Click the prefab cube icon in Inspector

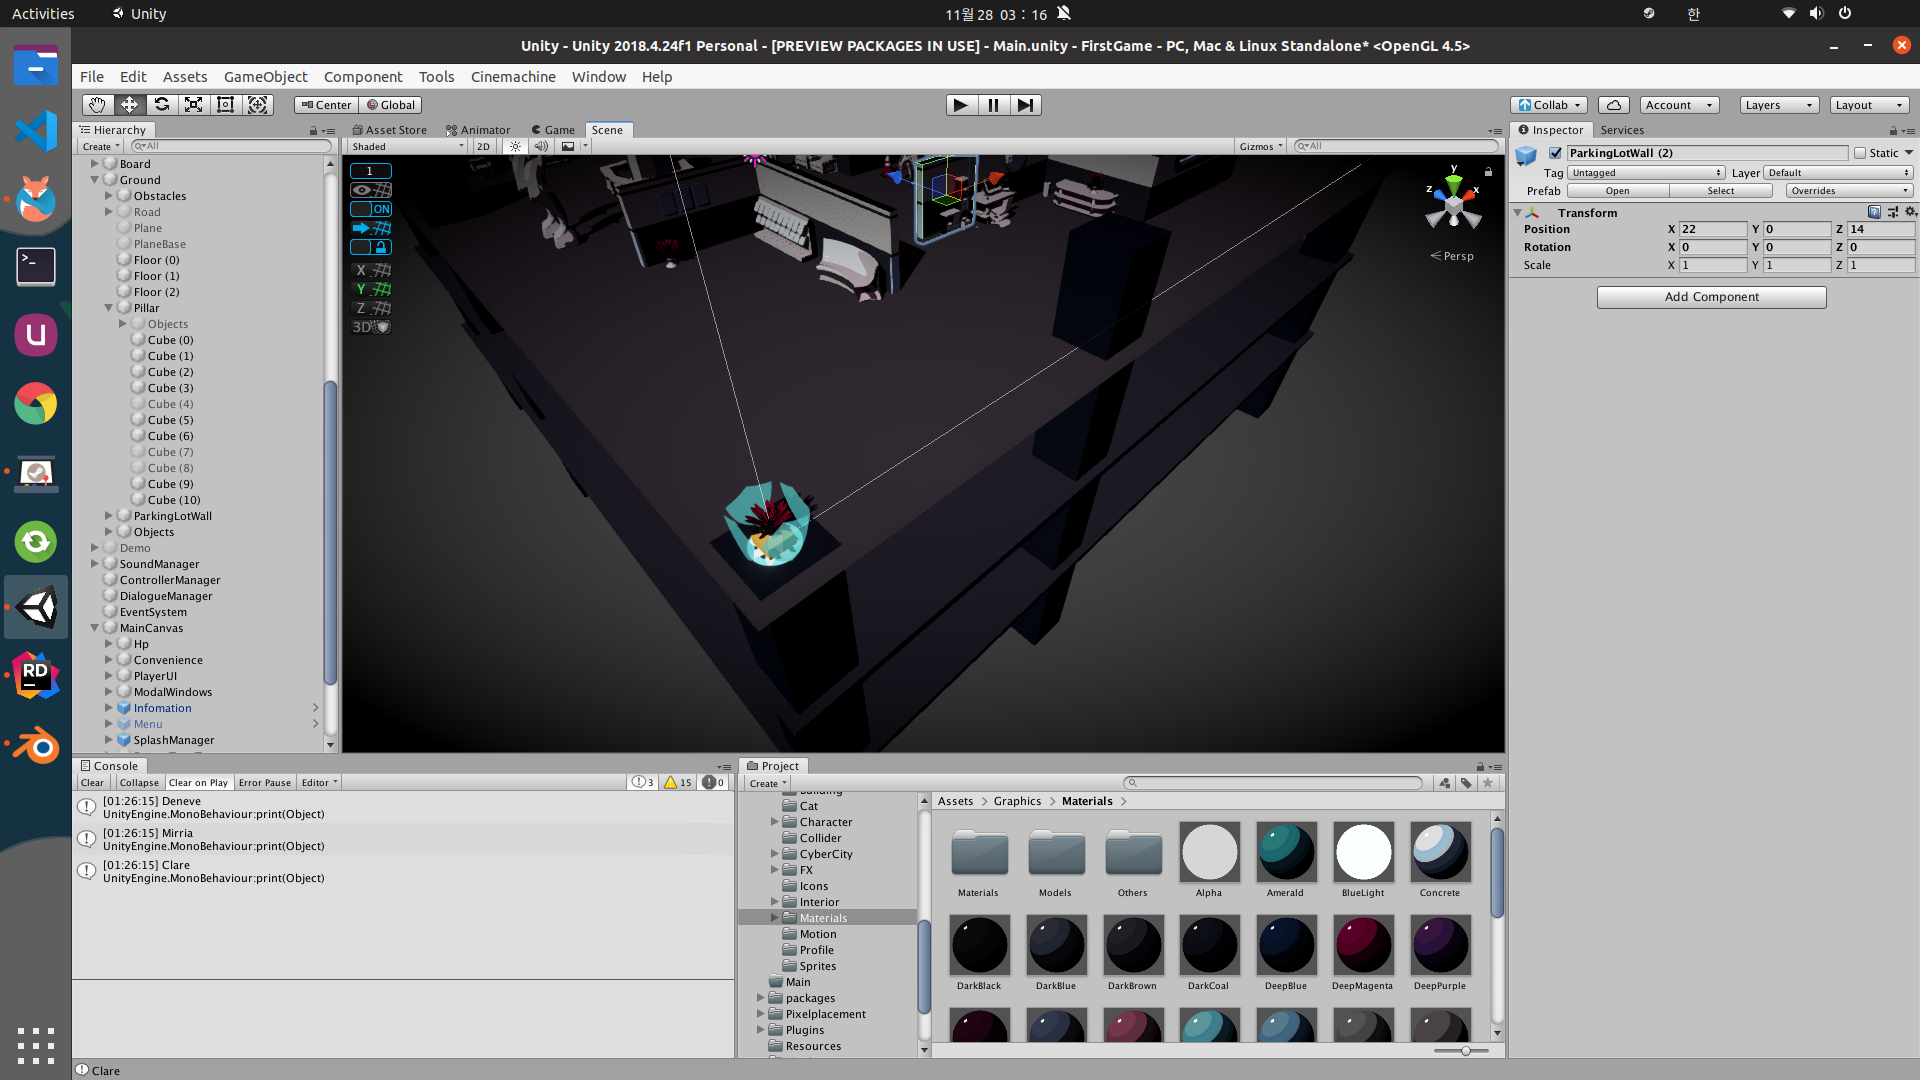[1526, 155]
